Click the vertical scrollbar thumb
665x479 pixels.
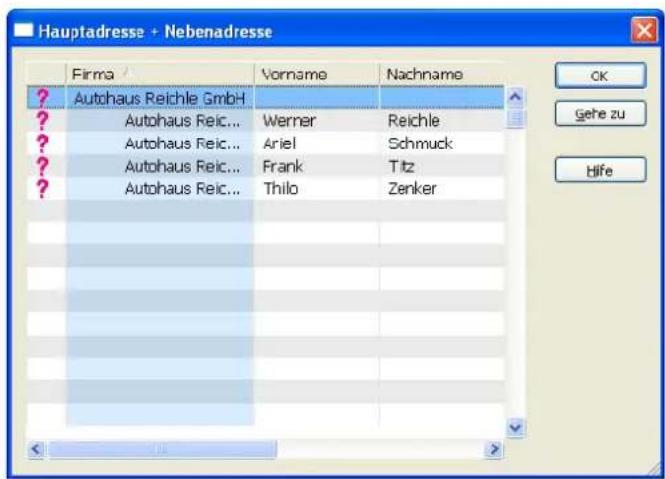pyautogui.click(x=515, y=118)
